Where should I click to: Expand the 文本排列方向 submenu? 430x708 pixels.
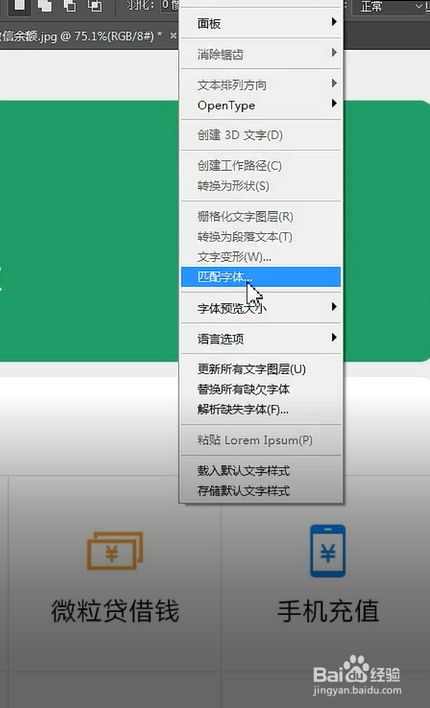click(x=261, y=85)
